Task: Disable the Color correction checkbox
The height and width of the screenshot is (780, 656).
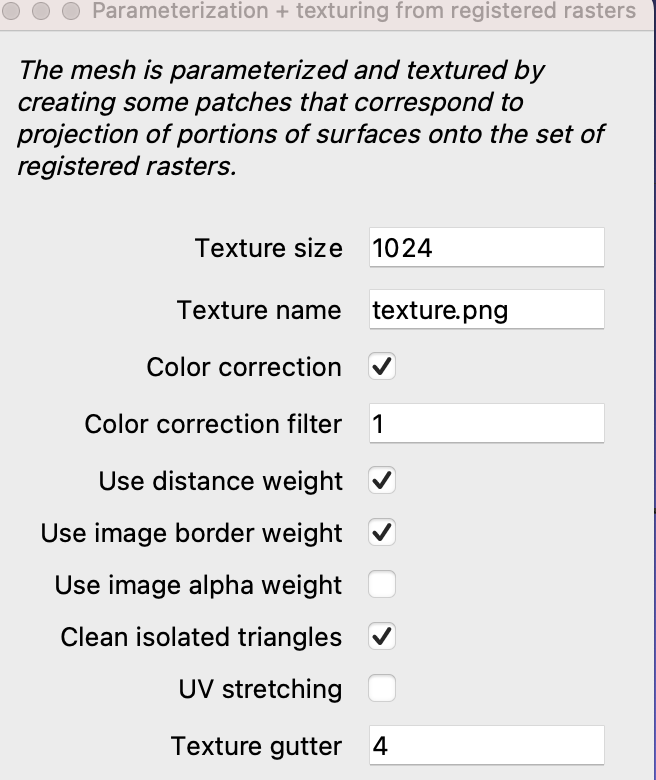Action: point(382,367)
